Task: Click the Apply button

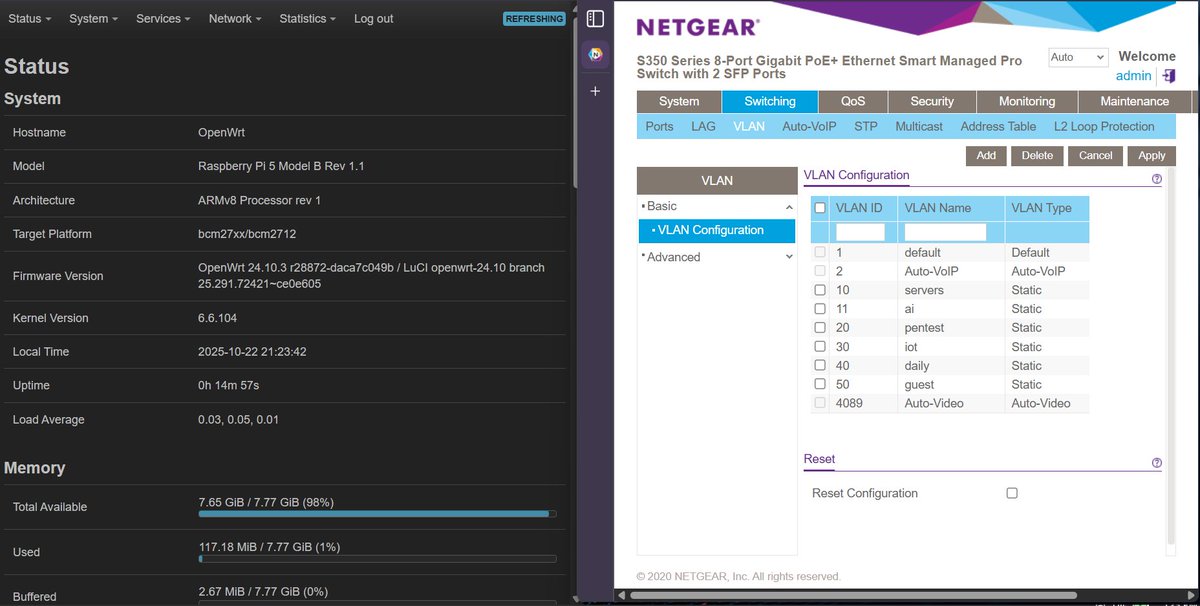Action: [x=1152, y=155]
